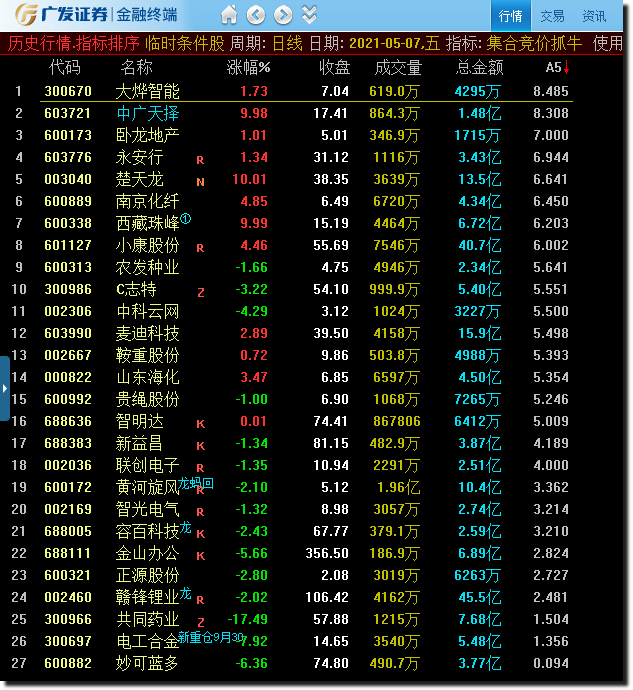This screenshot has height=690, width=633.
Task: Sort by the 代码 column header
Action: pyautogui.click(x=65, y=67)
